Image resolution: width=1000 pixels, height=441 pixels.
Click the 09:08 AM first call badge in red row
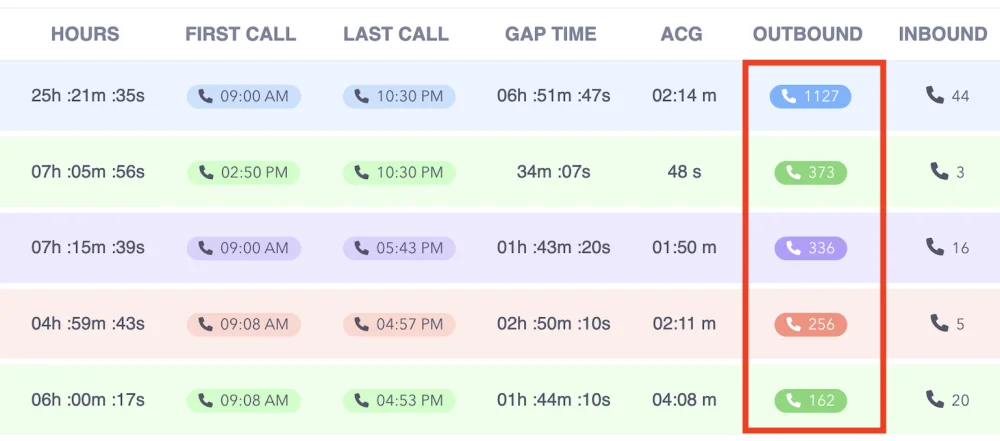pos(243,324)
